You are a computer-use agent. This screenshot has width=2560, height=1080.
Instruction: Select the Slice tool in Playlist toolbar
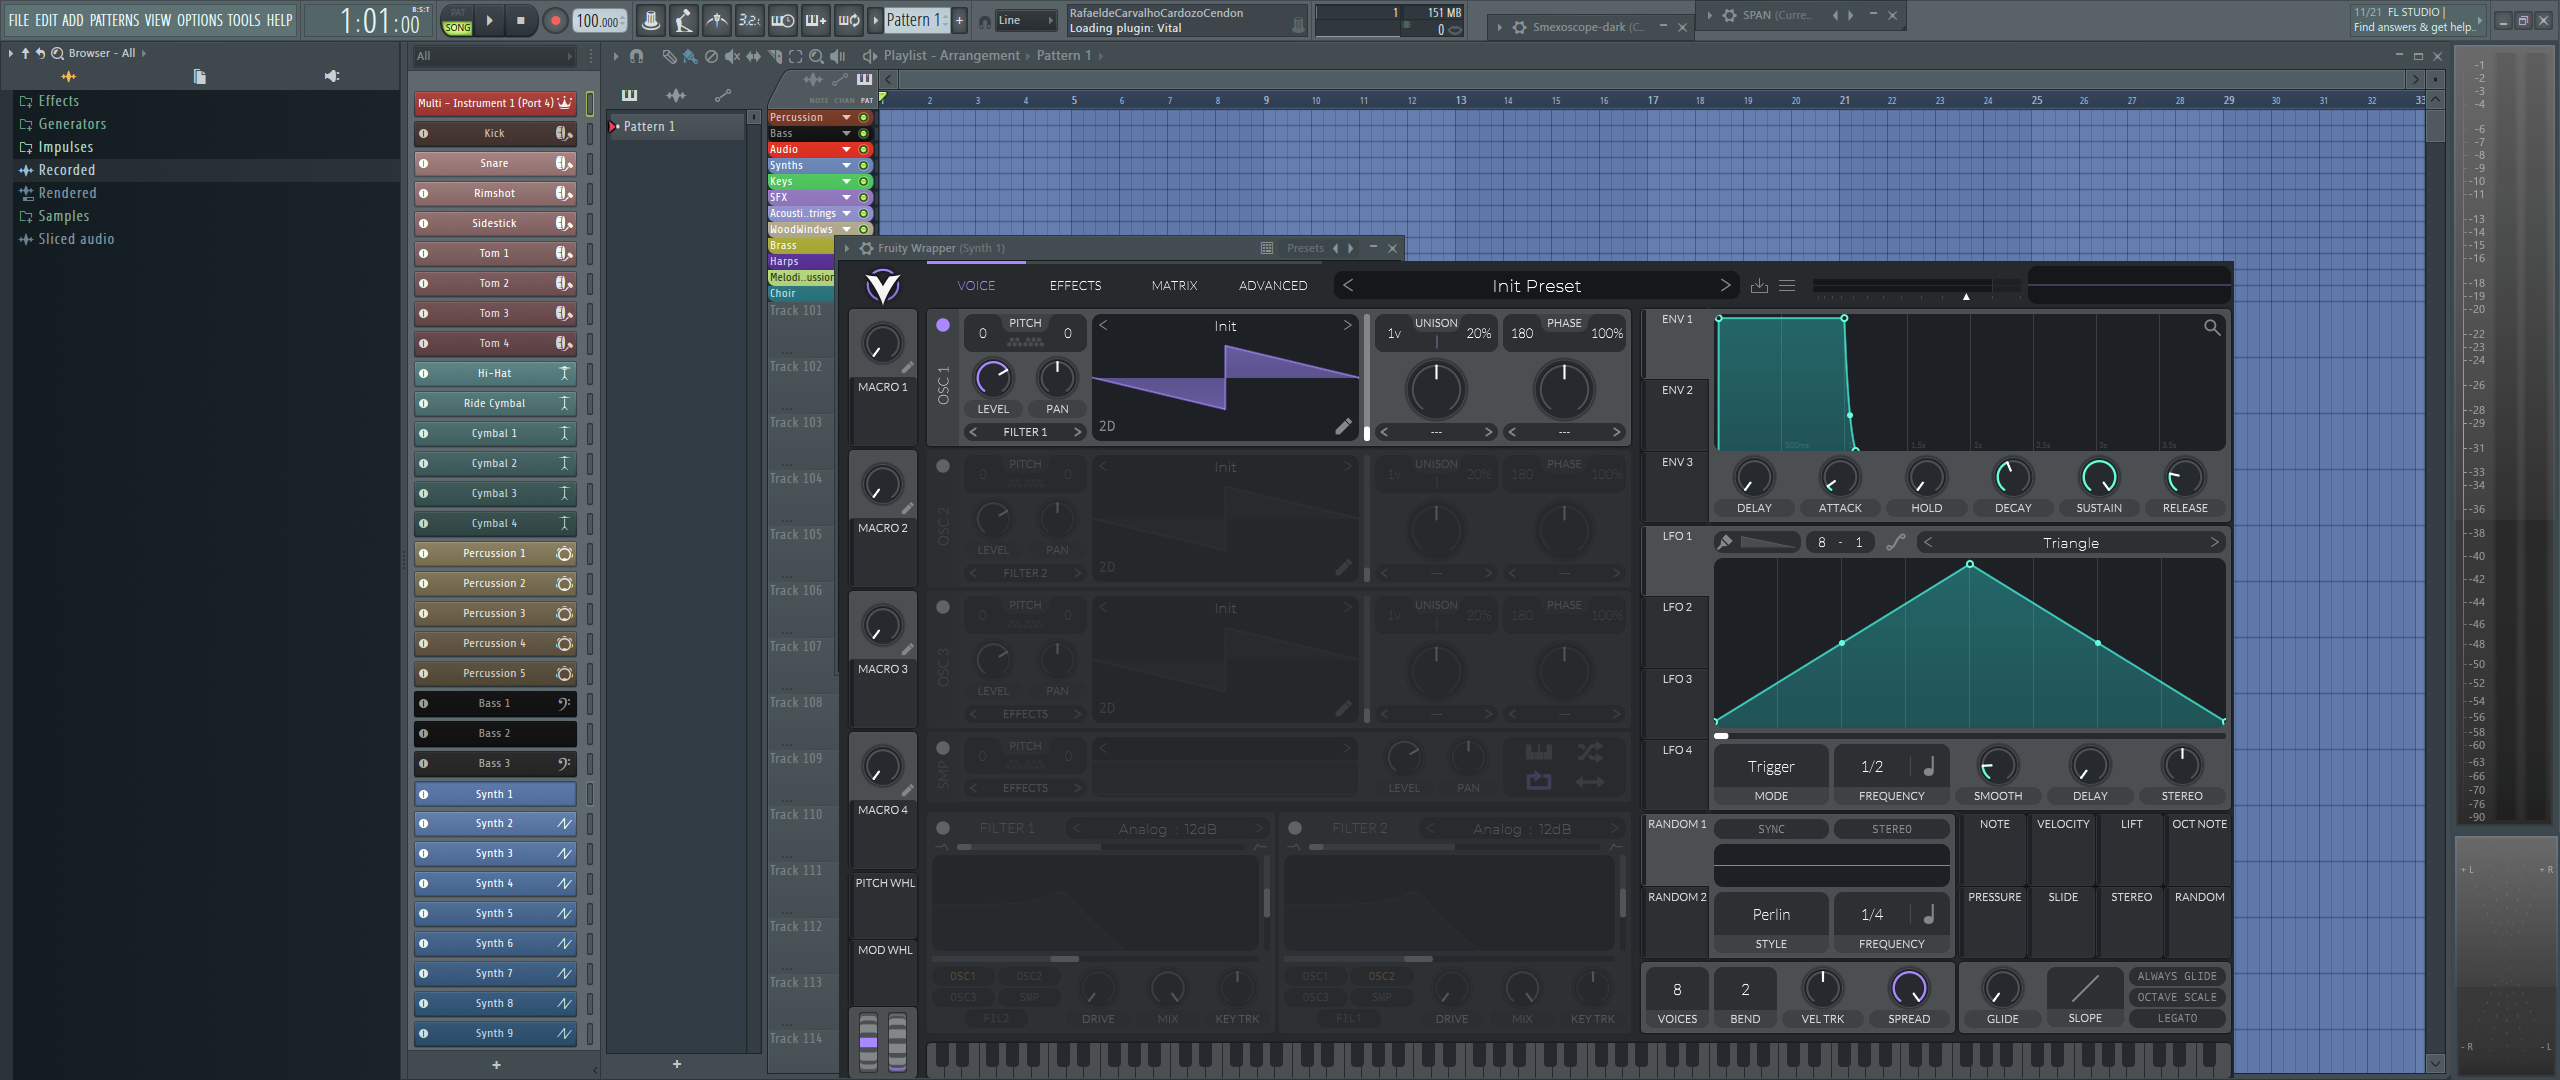pos(775,56)
